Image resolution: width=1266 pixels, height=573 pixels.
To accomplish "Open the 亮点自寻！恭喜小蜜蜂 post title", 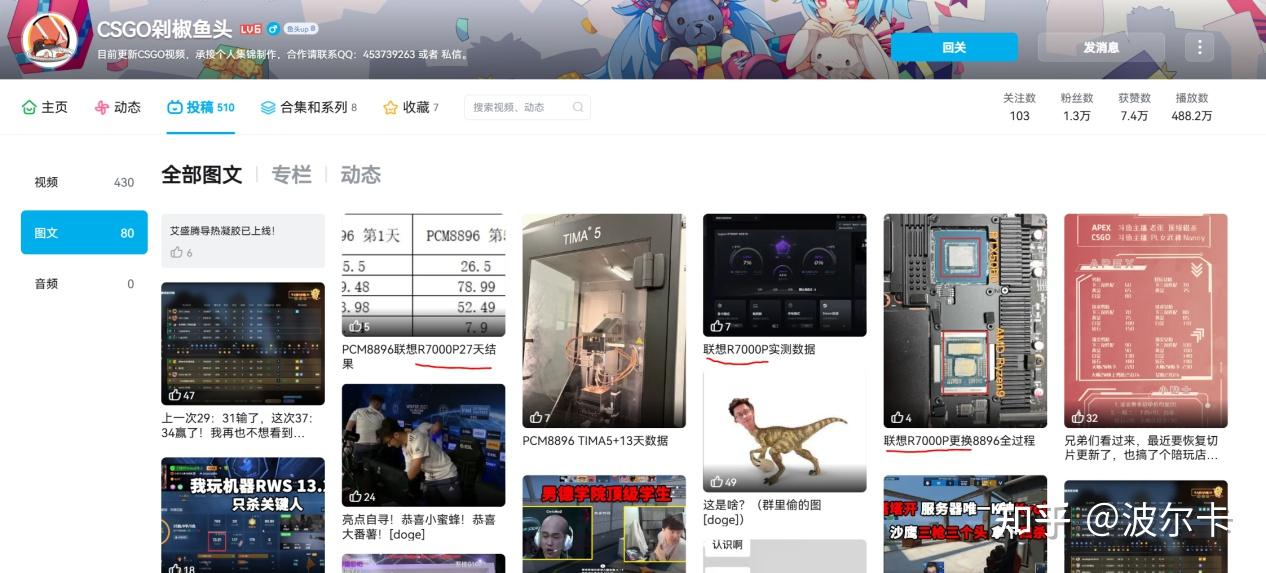I will 417,528.
